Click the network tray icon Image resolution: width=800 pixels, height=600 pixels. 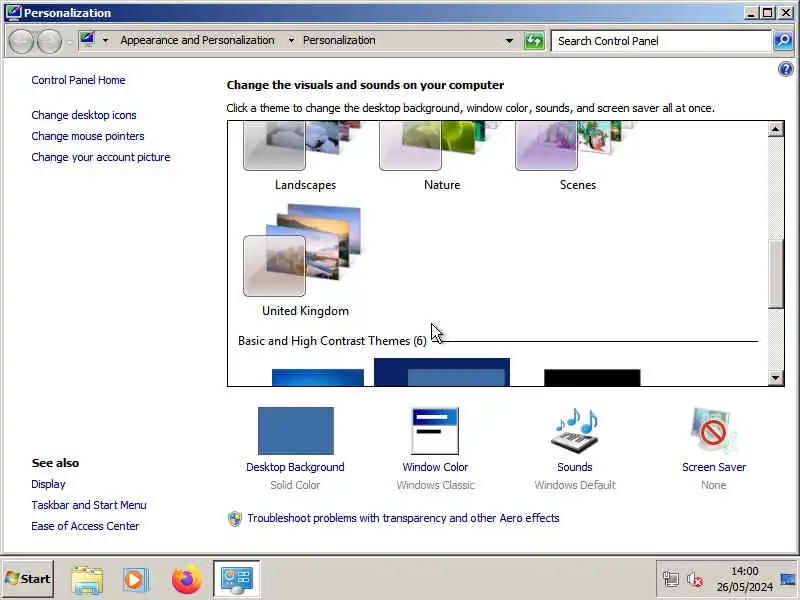point(670,579)
